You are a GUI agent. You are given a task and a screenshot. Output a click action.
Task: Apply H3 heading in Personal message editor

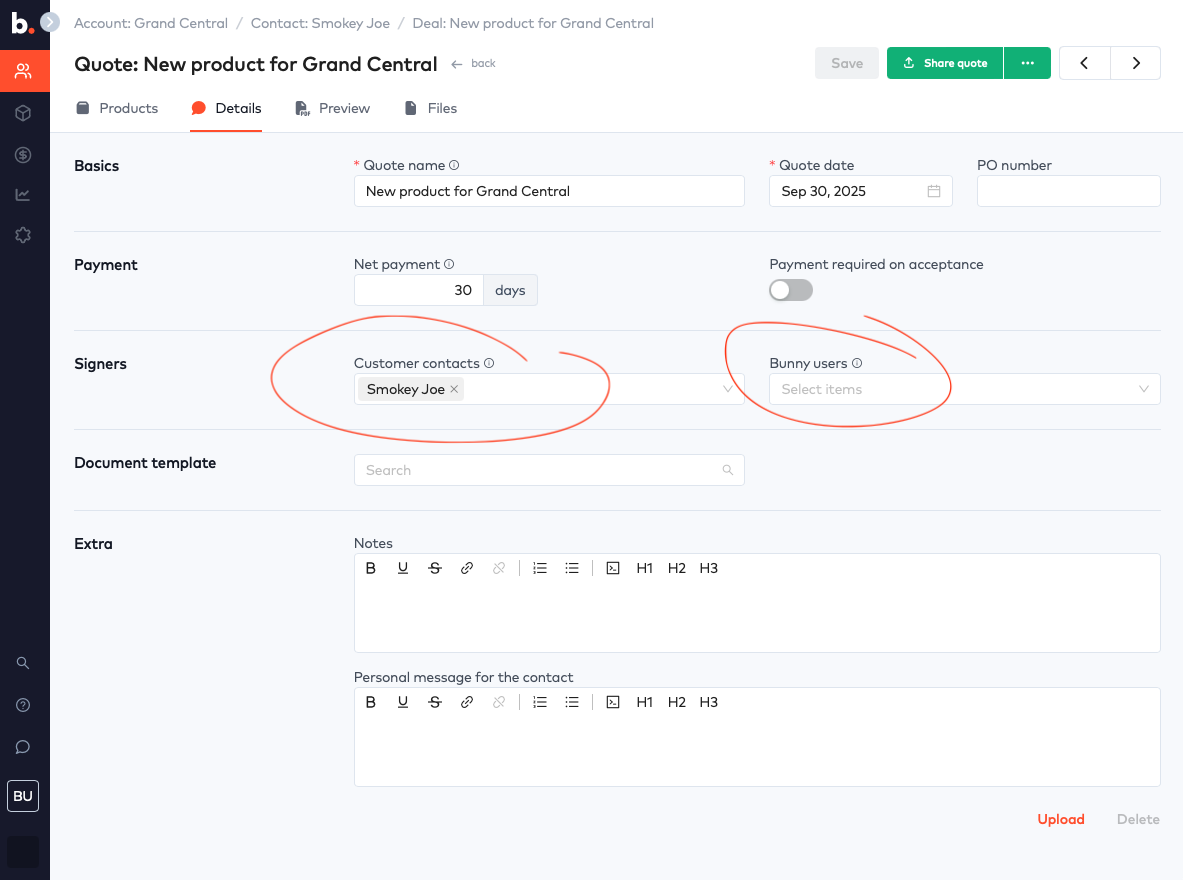[x=708, y=702]
